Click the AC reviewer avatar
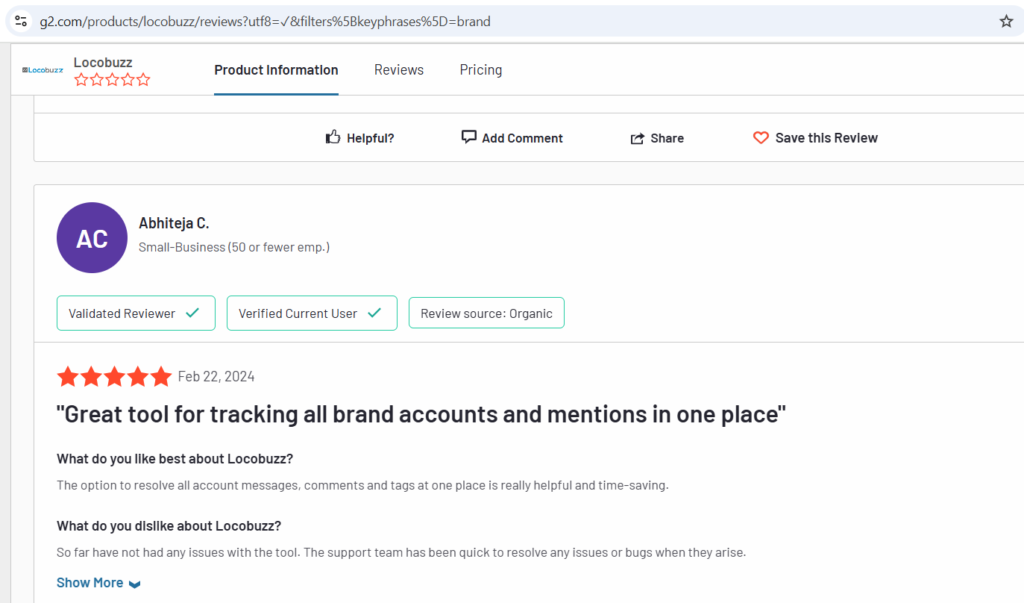Screen dimensions: 1024x603 click(92, 238)
